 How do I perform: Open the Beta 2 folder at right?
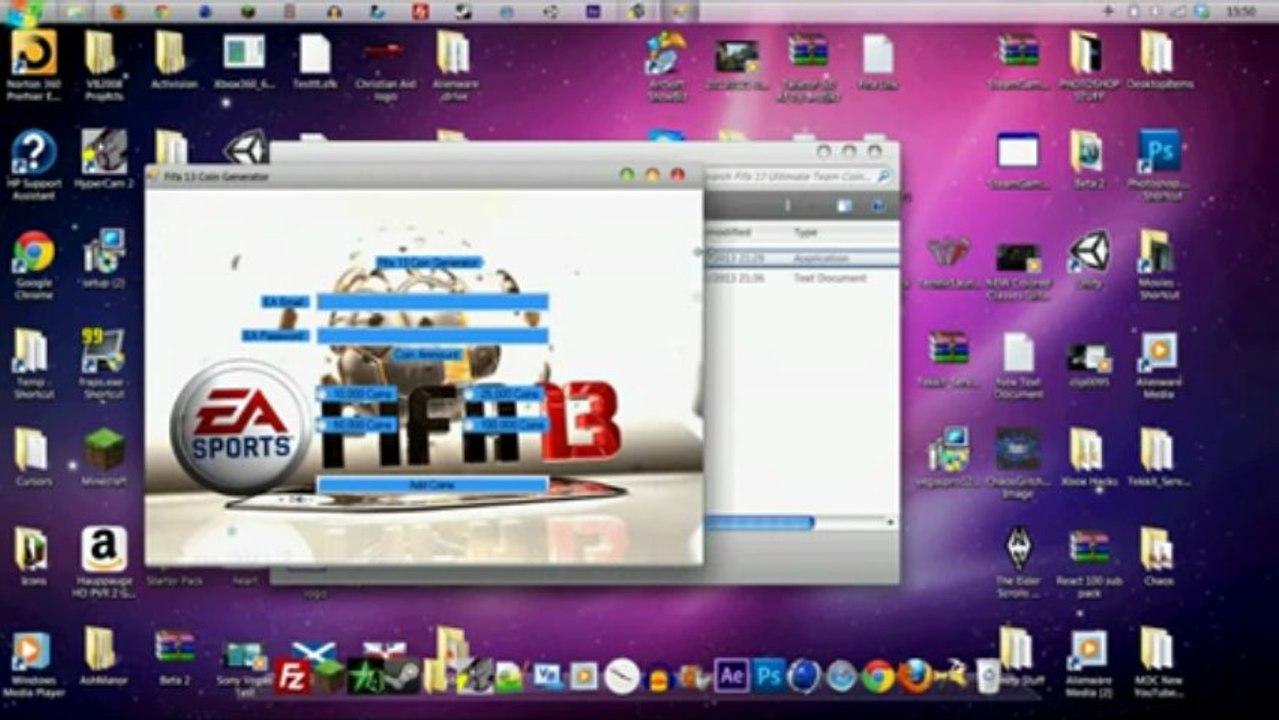1088,159
